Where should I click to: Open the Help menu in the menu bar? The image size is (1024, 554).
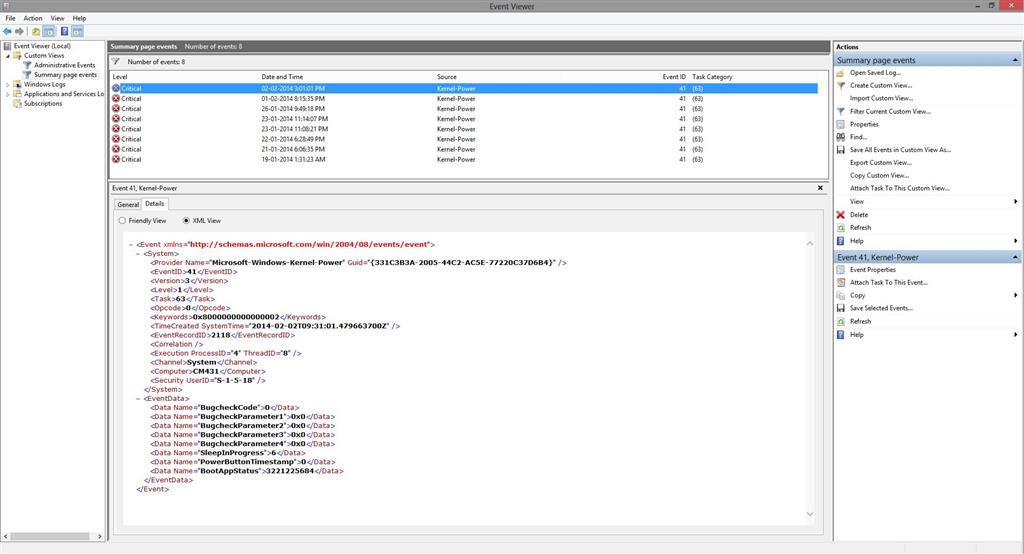[79, 18]
